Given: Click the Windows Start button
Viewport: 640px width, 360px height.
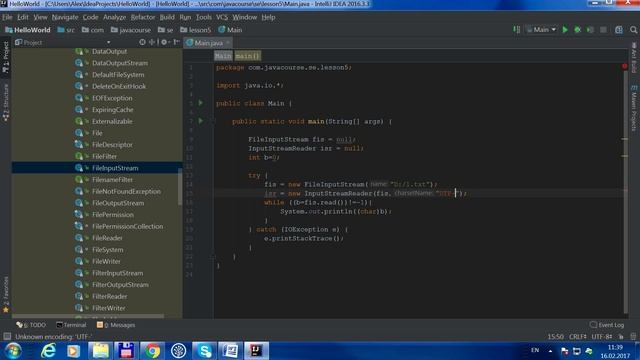Looking at the screenshot, I should pyautogui.click(x=13, y=351).
